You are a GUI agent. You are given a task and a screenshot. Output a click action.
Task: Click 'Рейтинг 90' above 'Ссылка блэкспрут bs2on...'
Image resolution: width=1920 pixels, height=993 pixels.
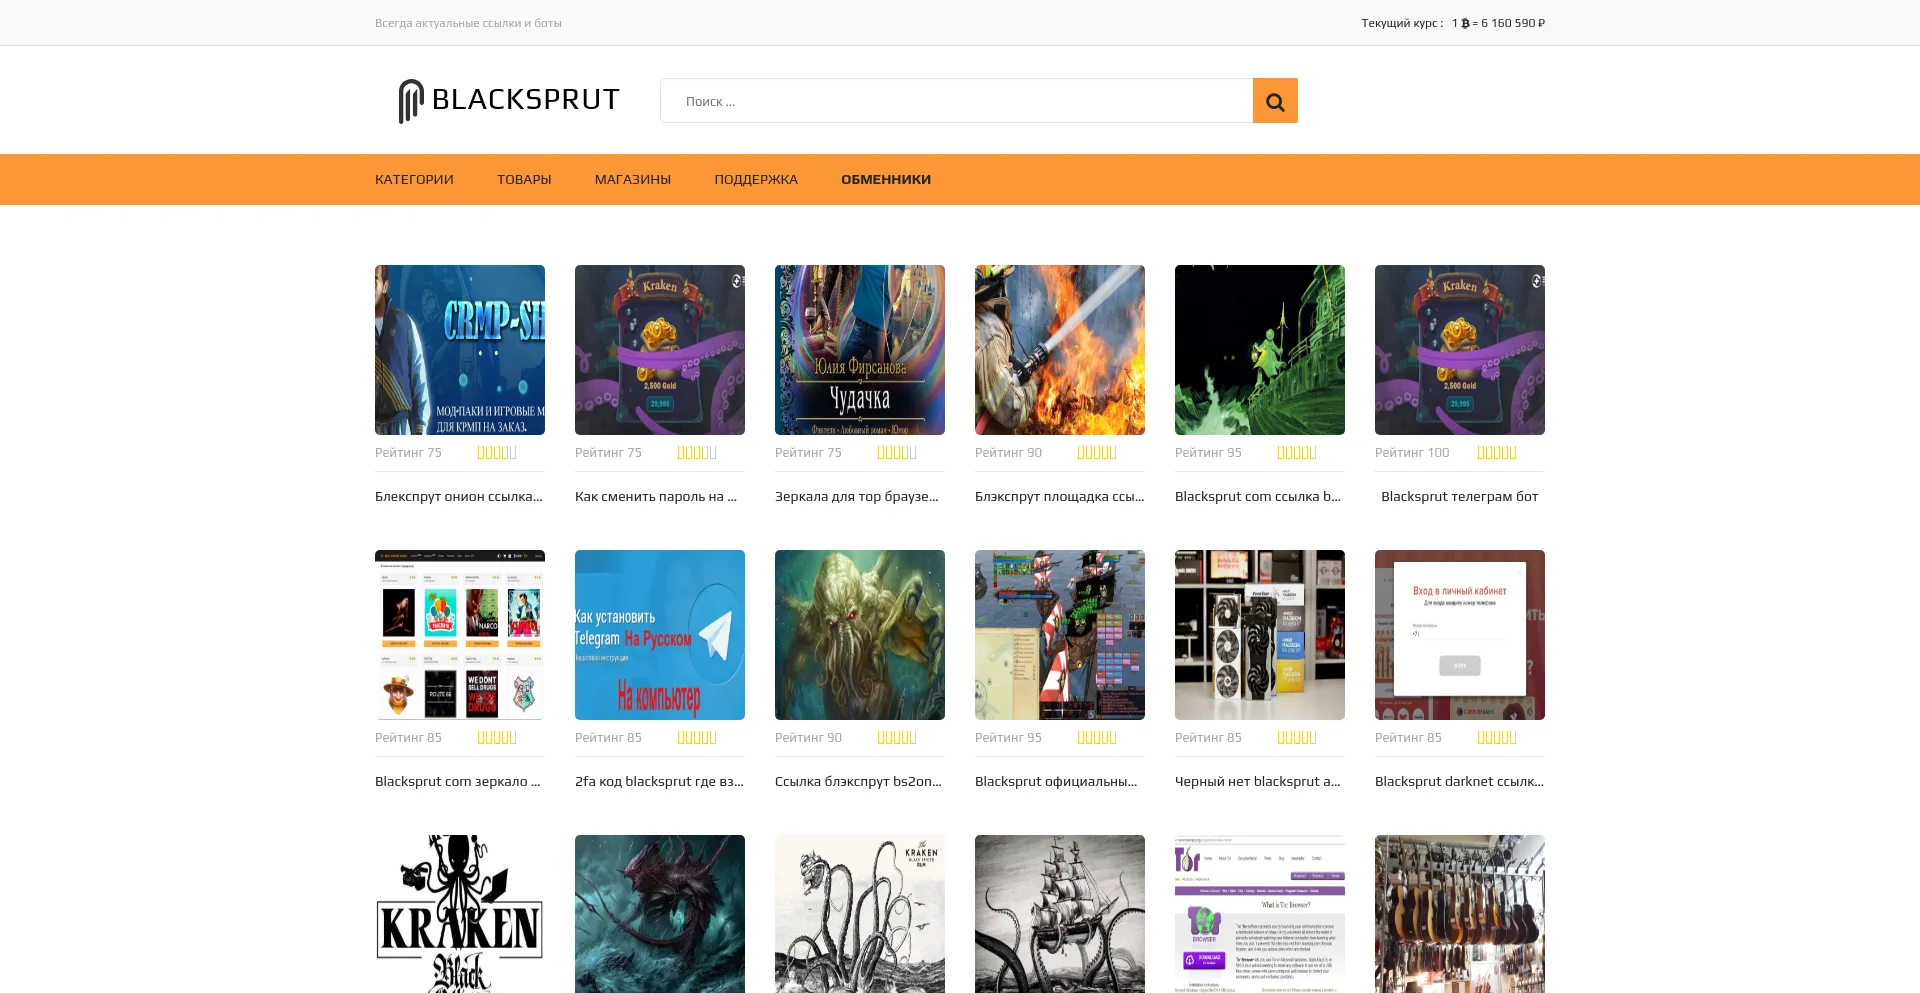[x=808, y=738]
